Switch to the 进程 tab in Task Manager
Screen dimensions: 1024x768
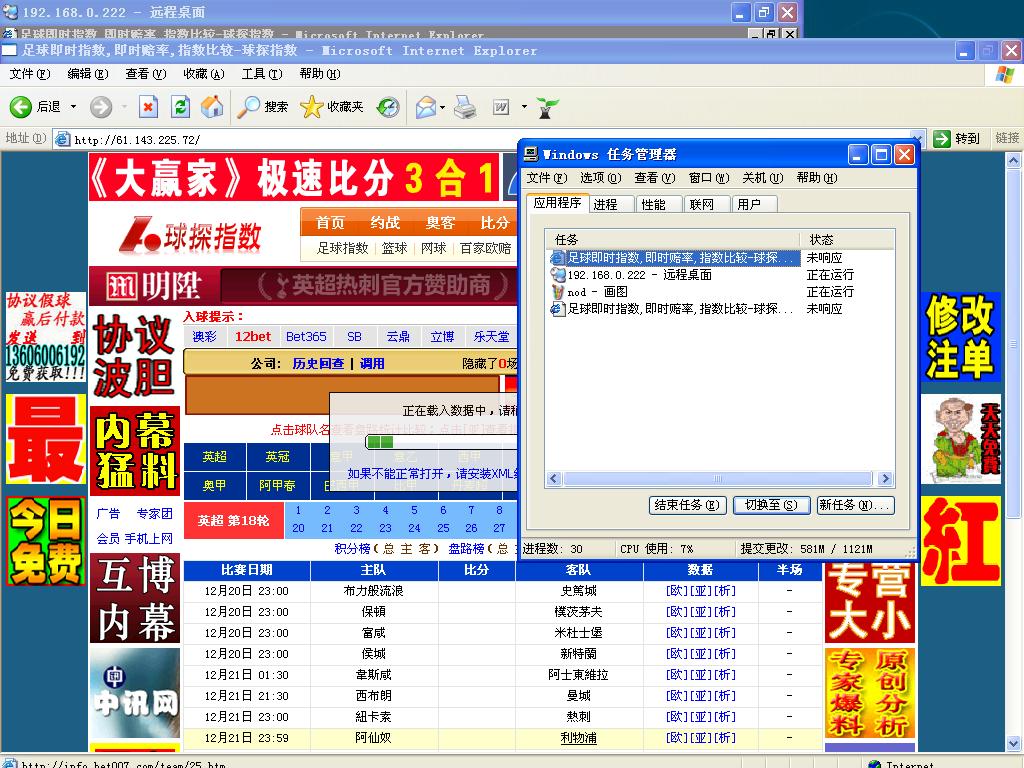(x=605, y=204)
